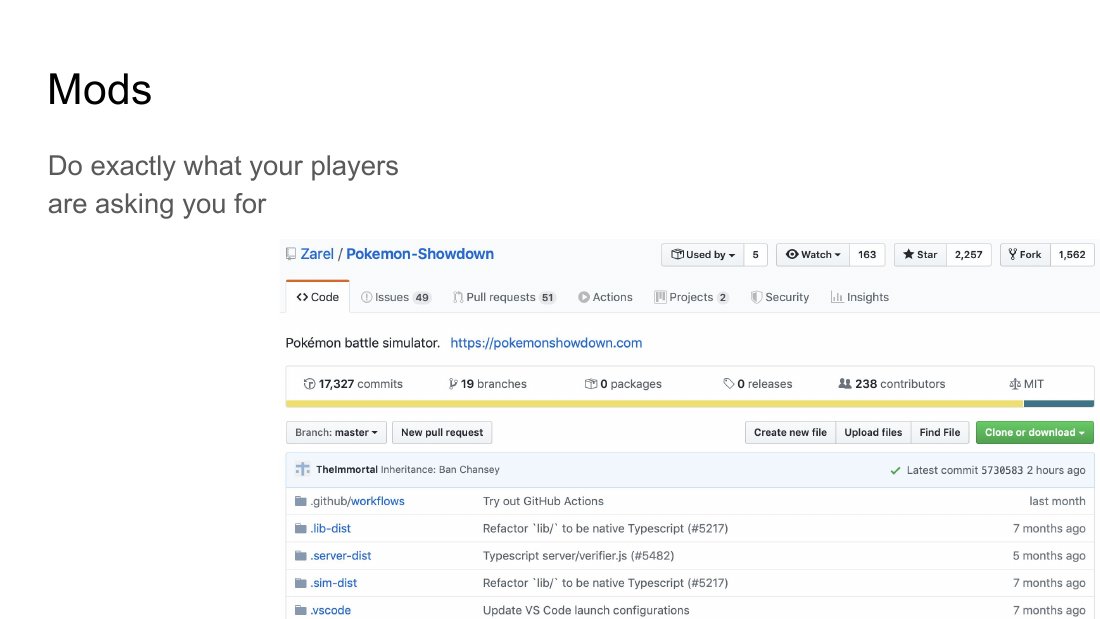Click the New pull request button
The width and height of the screenshot is (1100, 619).
(x=442, y=432)
